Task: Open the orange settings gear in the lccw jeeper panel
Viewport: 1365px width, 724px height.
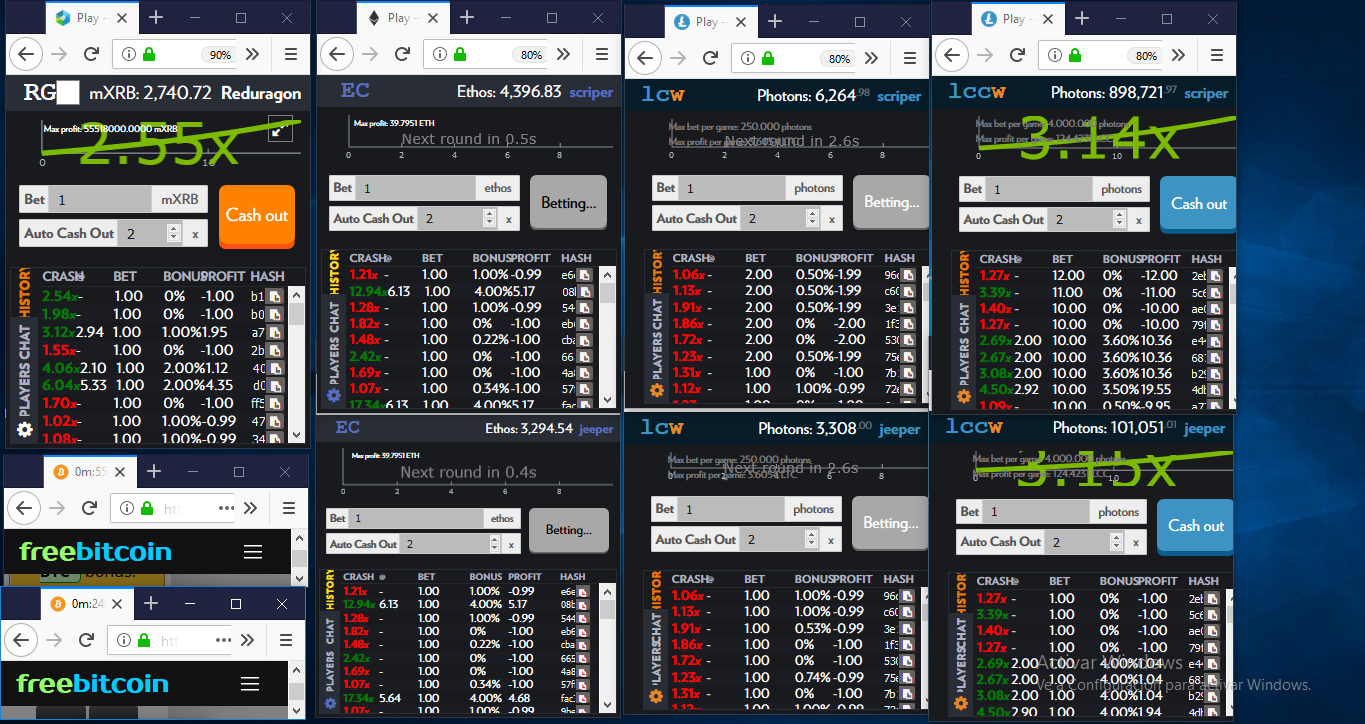Action: tap(961, 703)
